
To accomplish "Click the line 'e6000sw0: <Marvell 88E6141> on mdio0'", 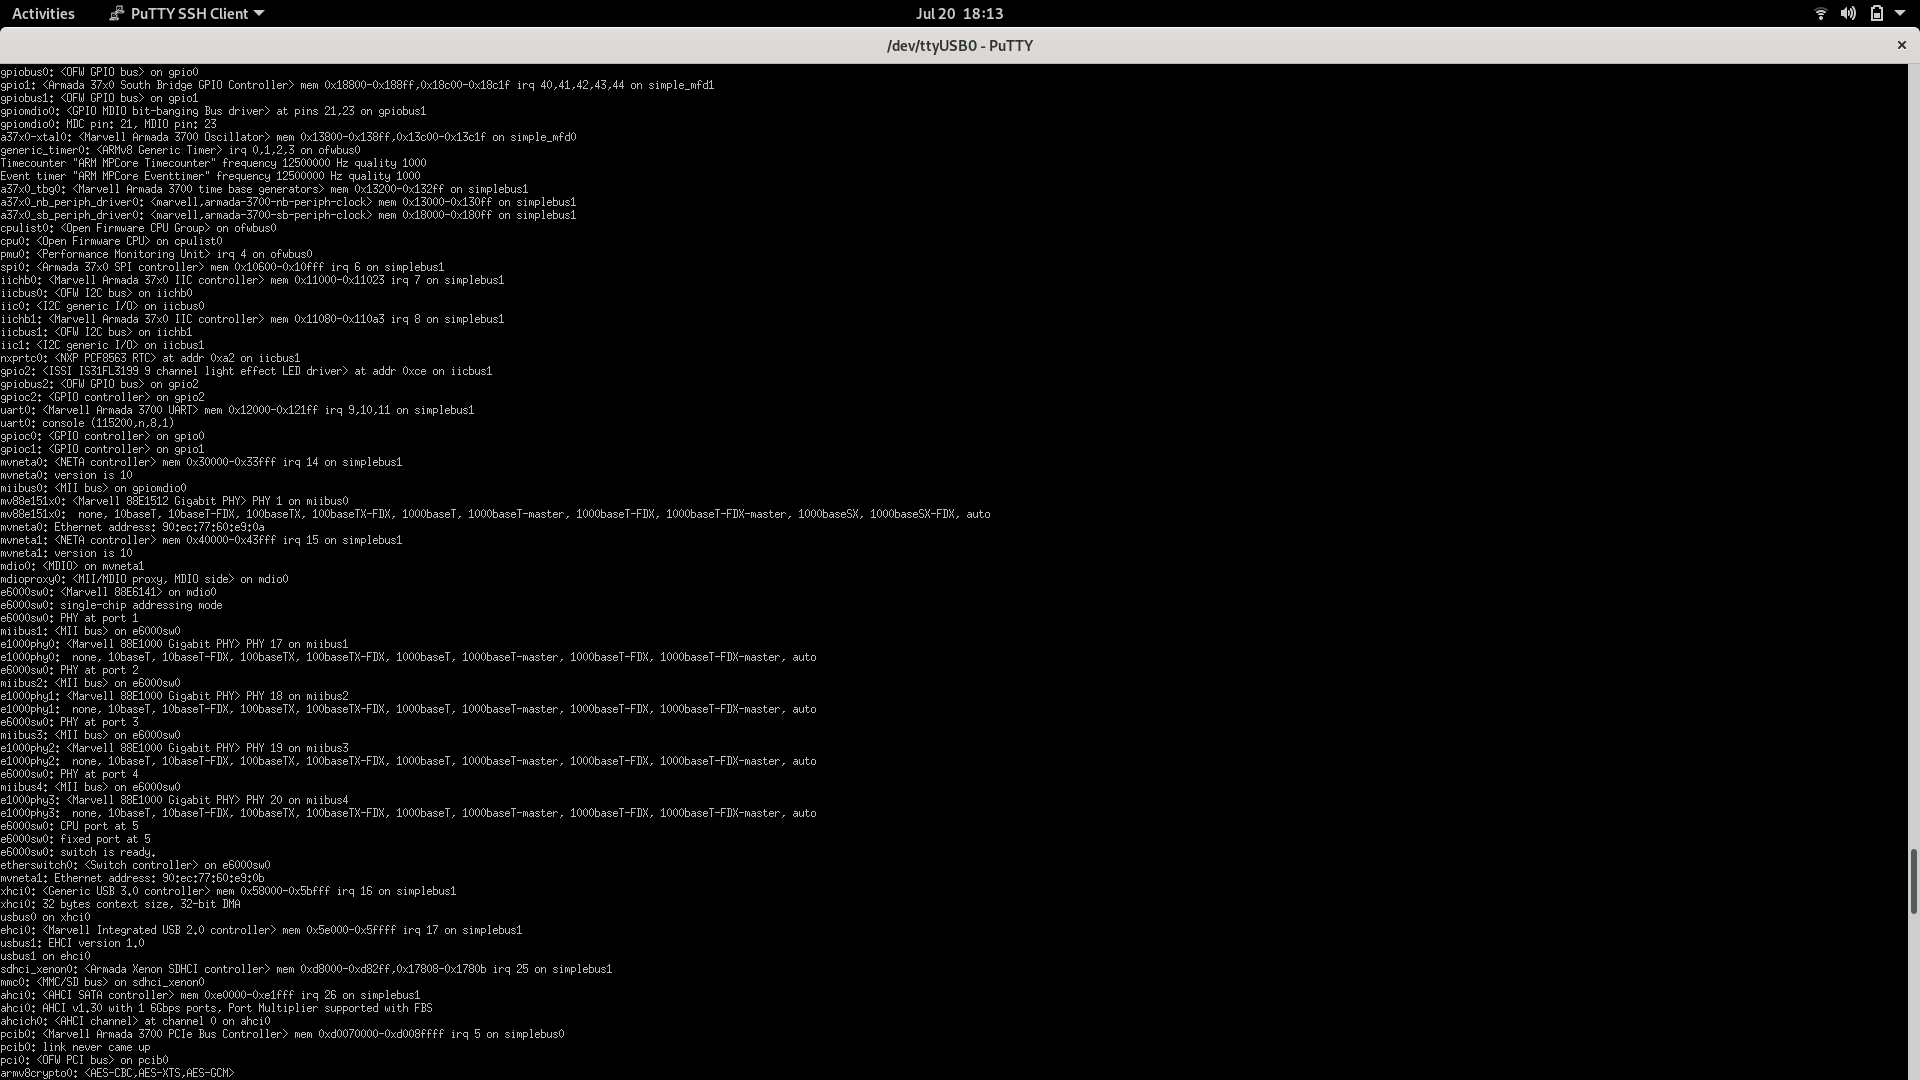I will 108,592.
